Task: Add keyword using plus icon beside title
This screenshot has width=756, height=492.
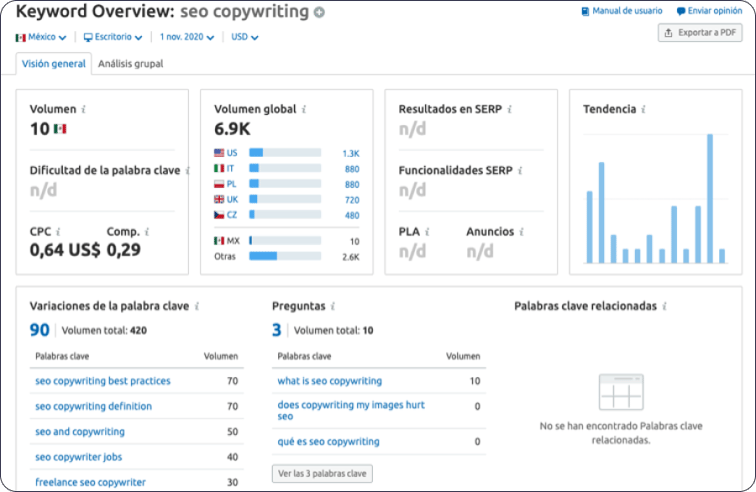Action: click(x=319, y=13)
